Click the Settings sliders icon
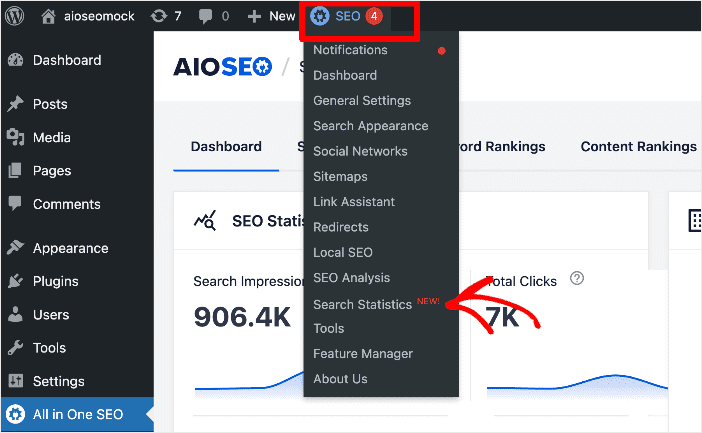Image resolution: width=702 pixels, height=433 pixels. 15,381
